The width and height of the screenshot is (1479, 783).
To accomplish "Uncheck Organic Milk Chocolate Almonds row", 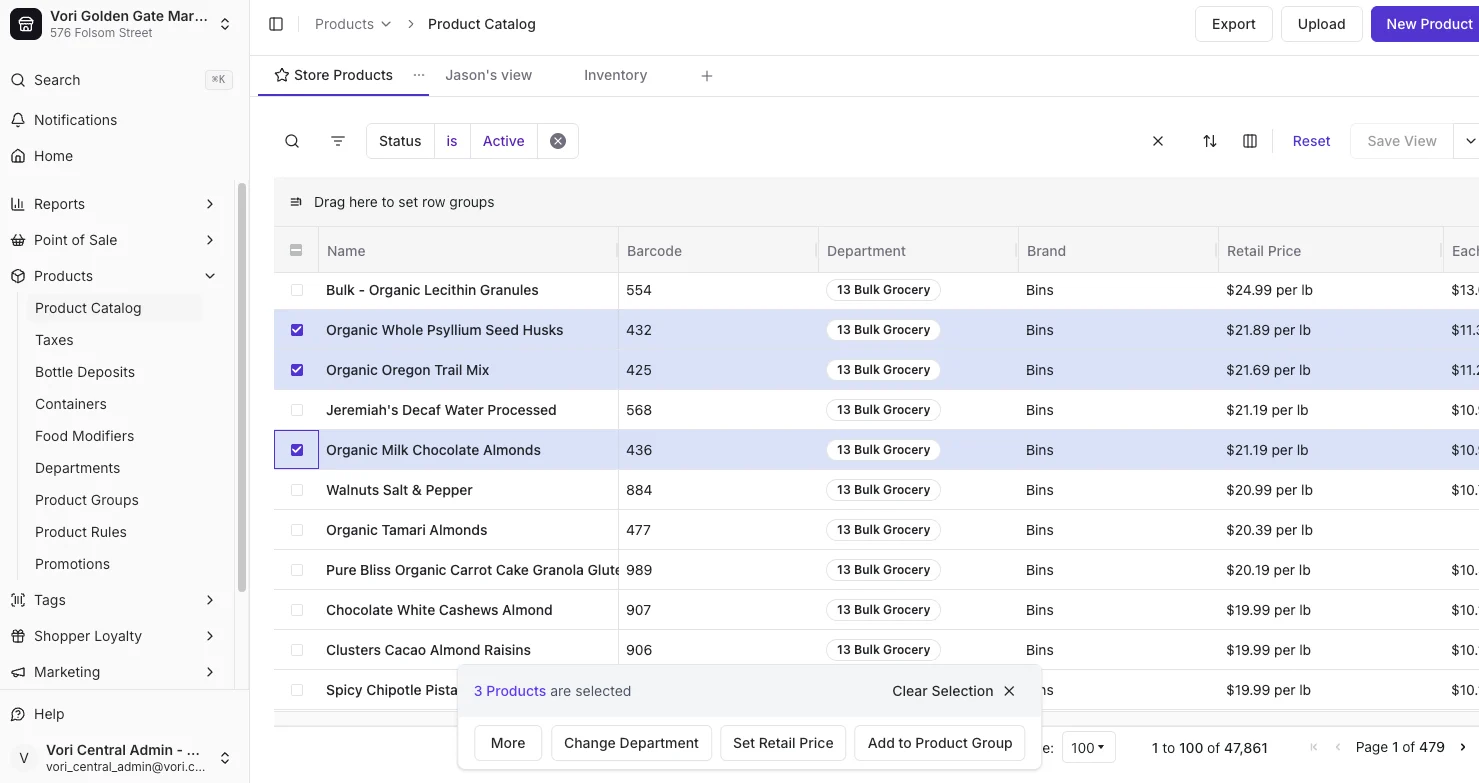I will click(x=296, y=450).
